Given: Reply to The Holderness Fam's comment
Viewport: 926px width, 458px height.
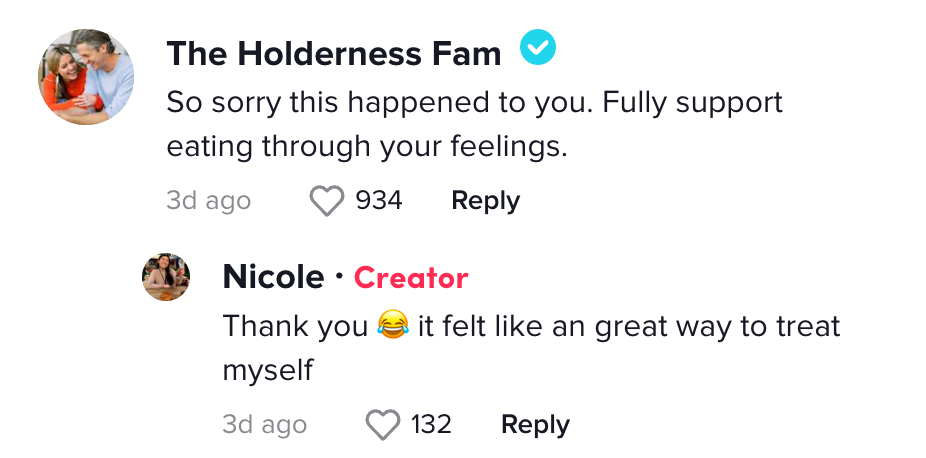Looking at the screenshot, I should [x=485, y=201].
